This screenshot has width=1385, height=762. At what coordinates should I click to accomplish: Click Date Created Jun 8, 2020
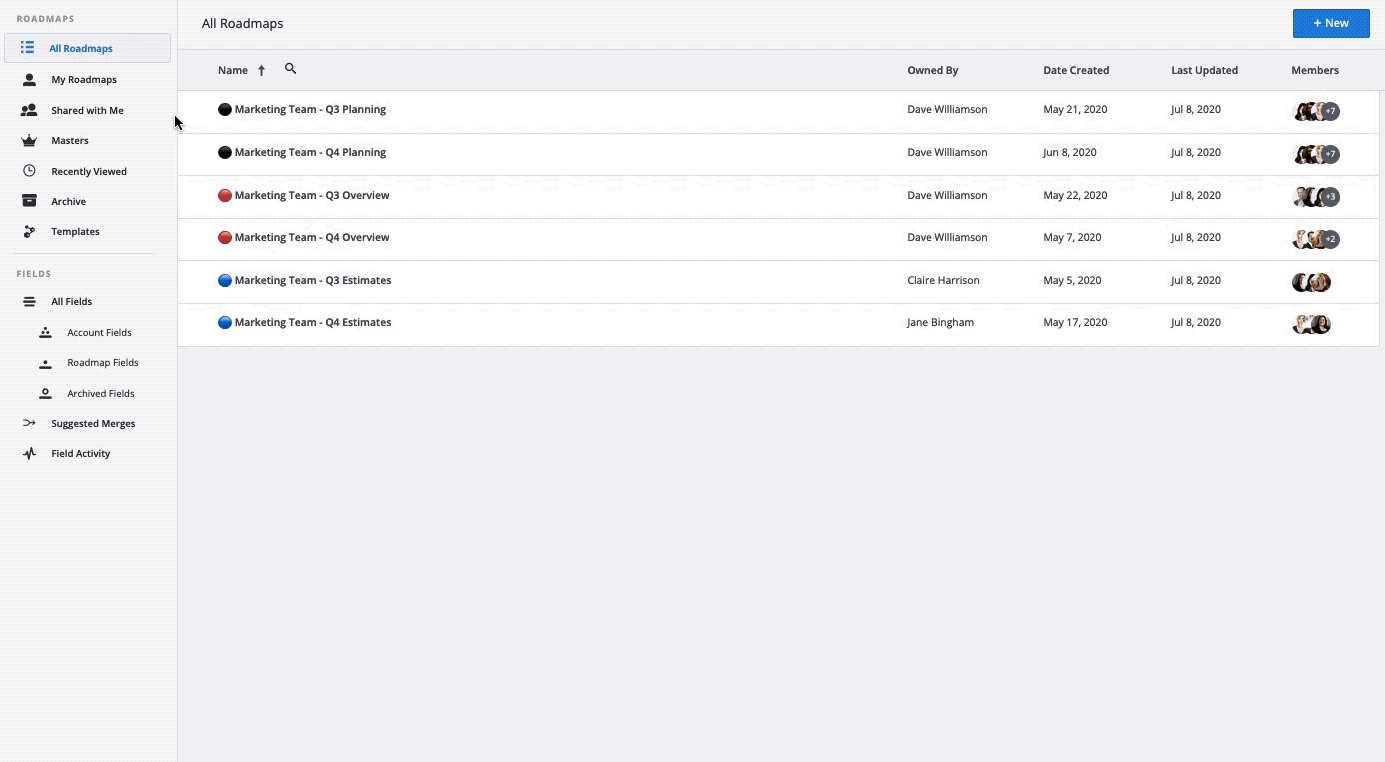pyautogui.click(x=1070, y=153)
